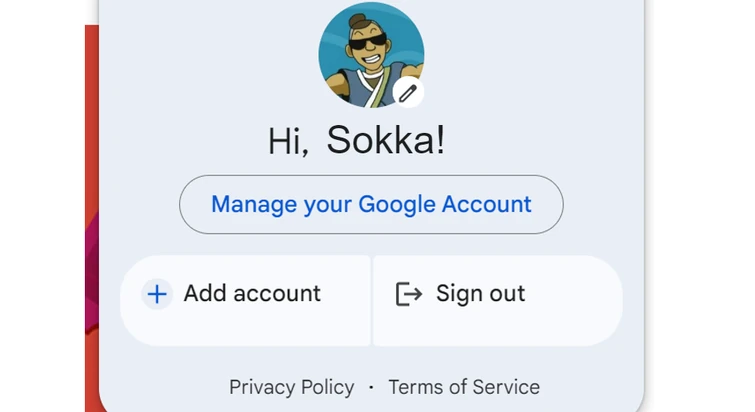This screenshot has height=412, width=755.
Task: Click the white area right of the panel
Action: point(700,200)
